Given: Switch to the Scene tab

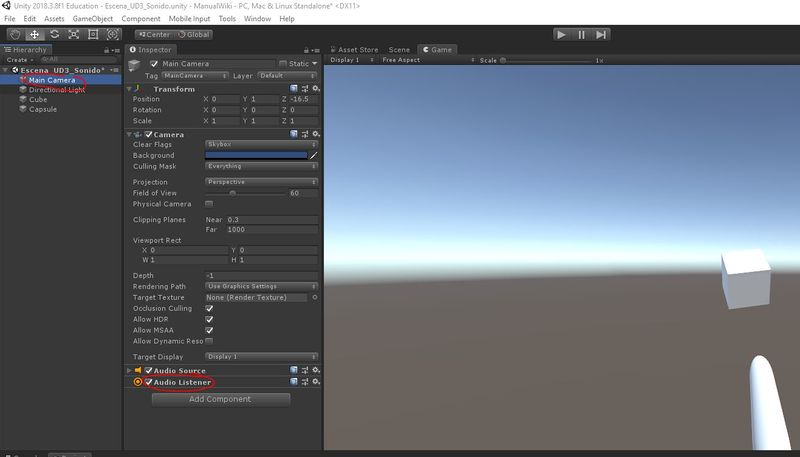Looking at the screenshot, I should tap(399, 49).
